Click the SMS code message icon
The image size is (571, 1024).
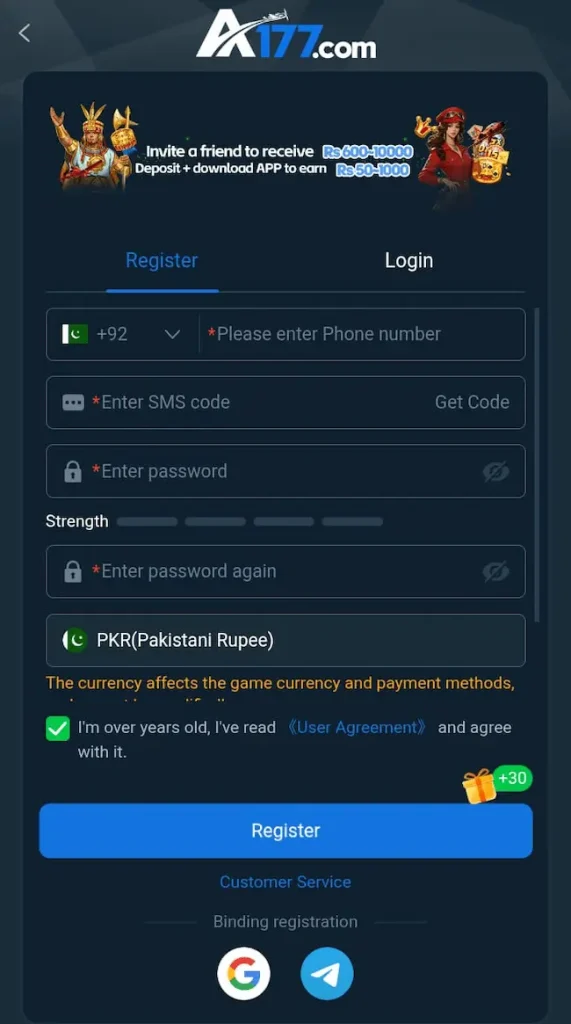point(73,402)
